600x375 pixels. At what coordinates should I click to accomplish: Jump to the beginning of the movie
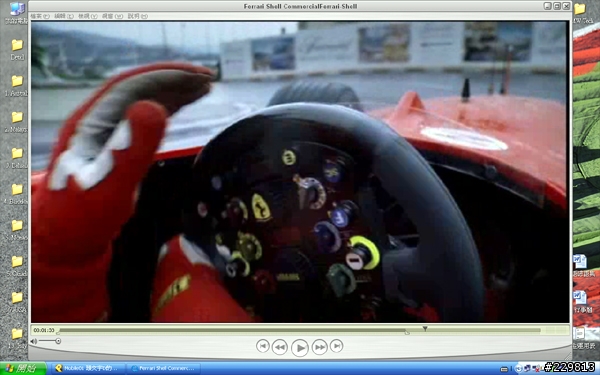pos(262,346)
